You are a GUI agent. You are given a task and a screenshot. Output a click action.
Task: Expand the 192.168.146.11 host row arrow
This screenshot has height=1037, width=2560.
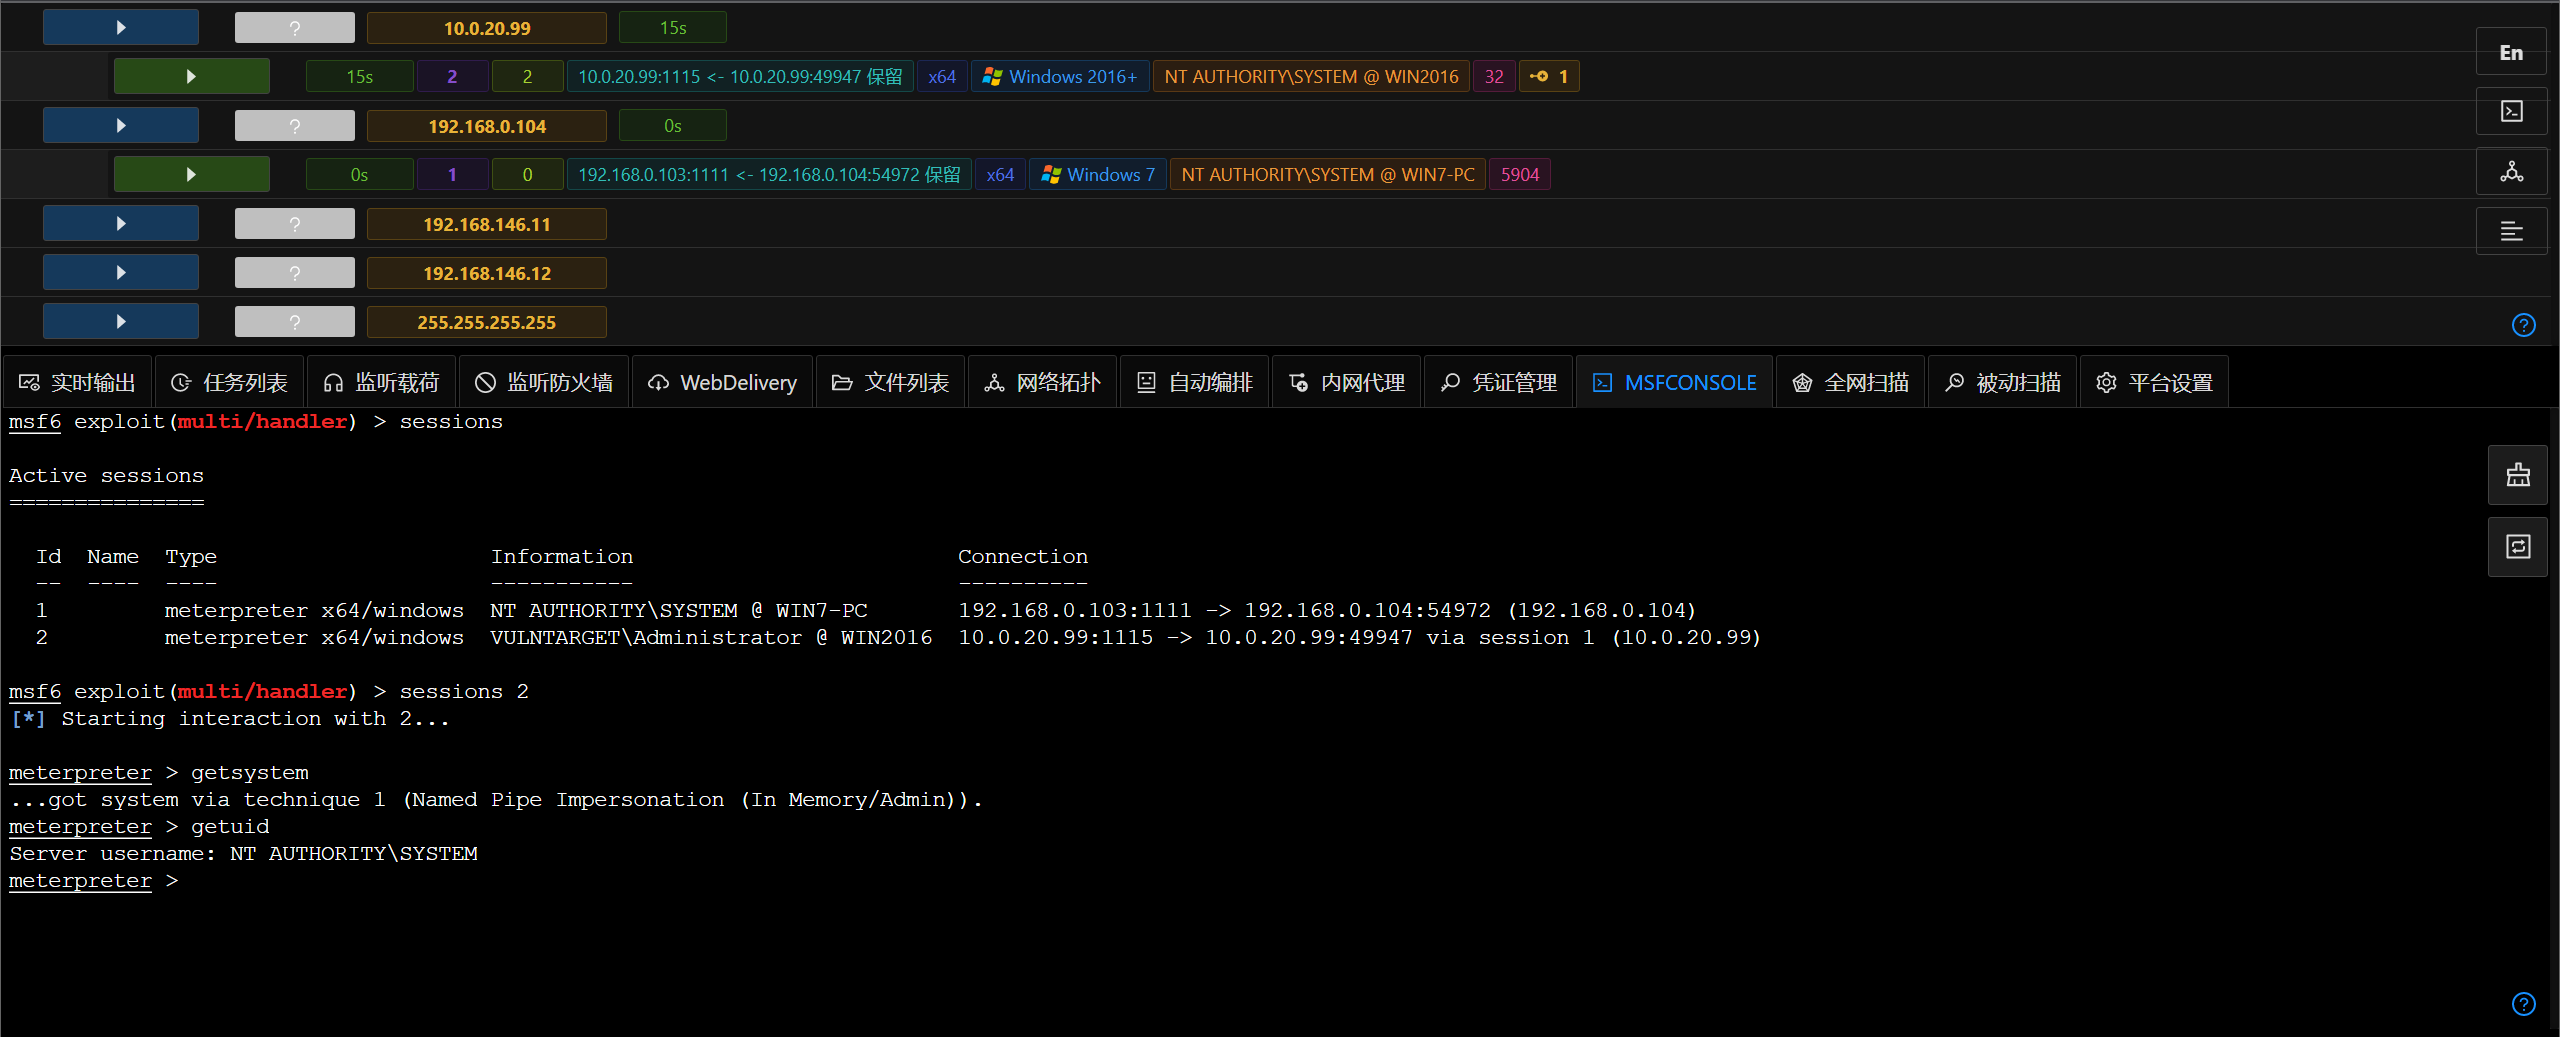click(x=121, y=224)
